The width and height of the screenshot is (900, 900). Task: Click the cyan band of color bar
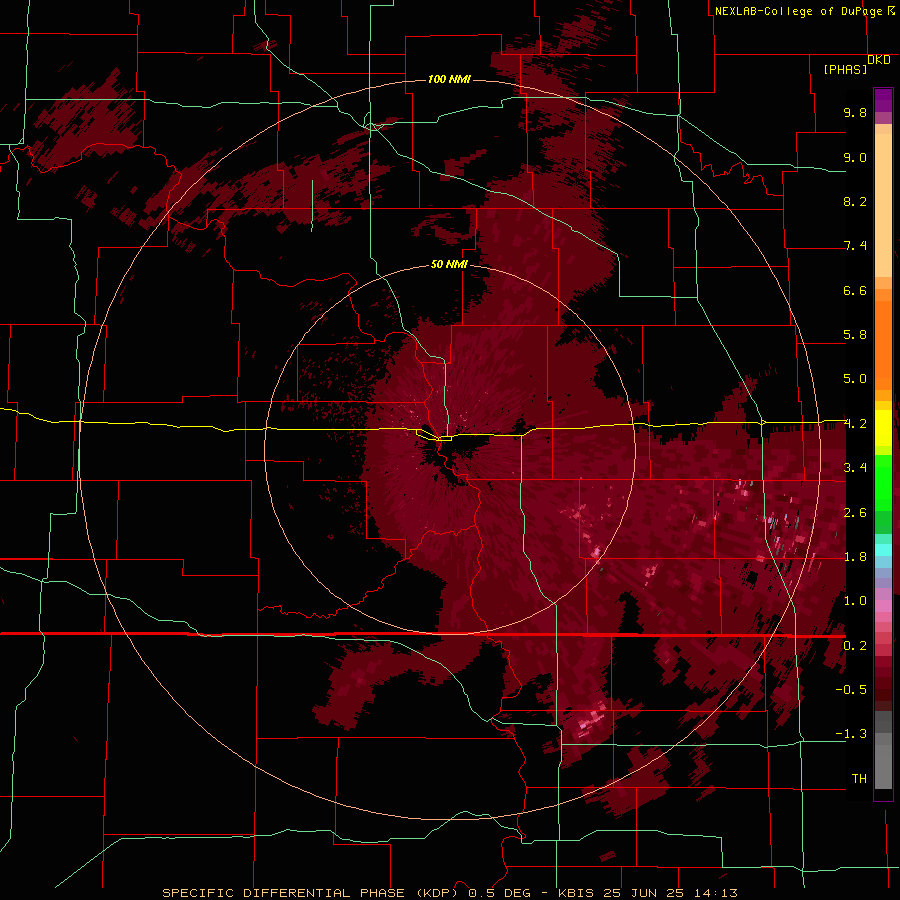coord(883,550)
